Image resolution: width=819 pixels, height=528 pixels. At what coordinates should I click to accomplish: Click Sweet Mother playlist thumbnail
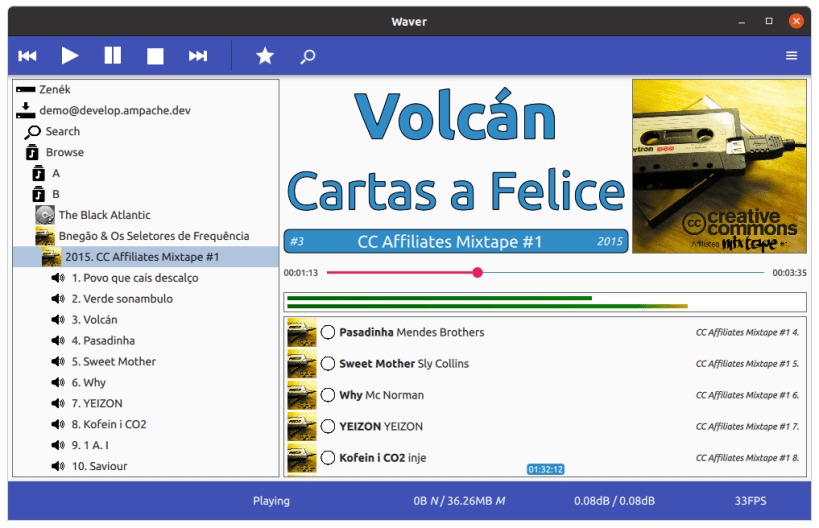[302, 363]
